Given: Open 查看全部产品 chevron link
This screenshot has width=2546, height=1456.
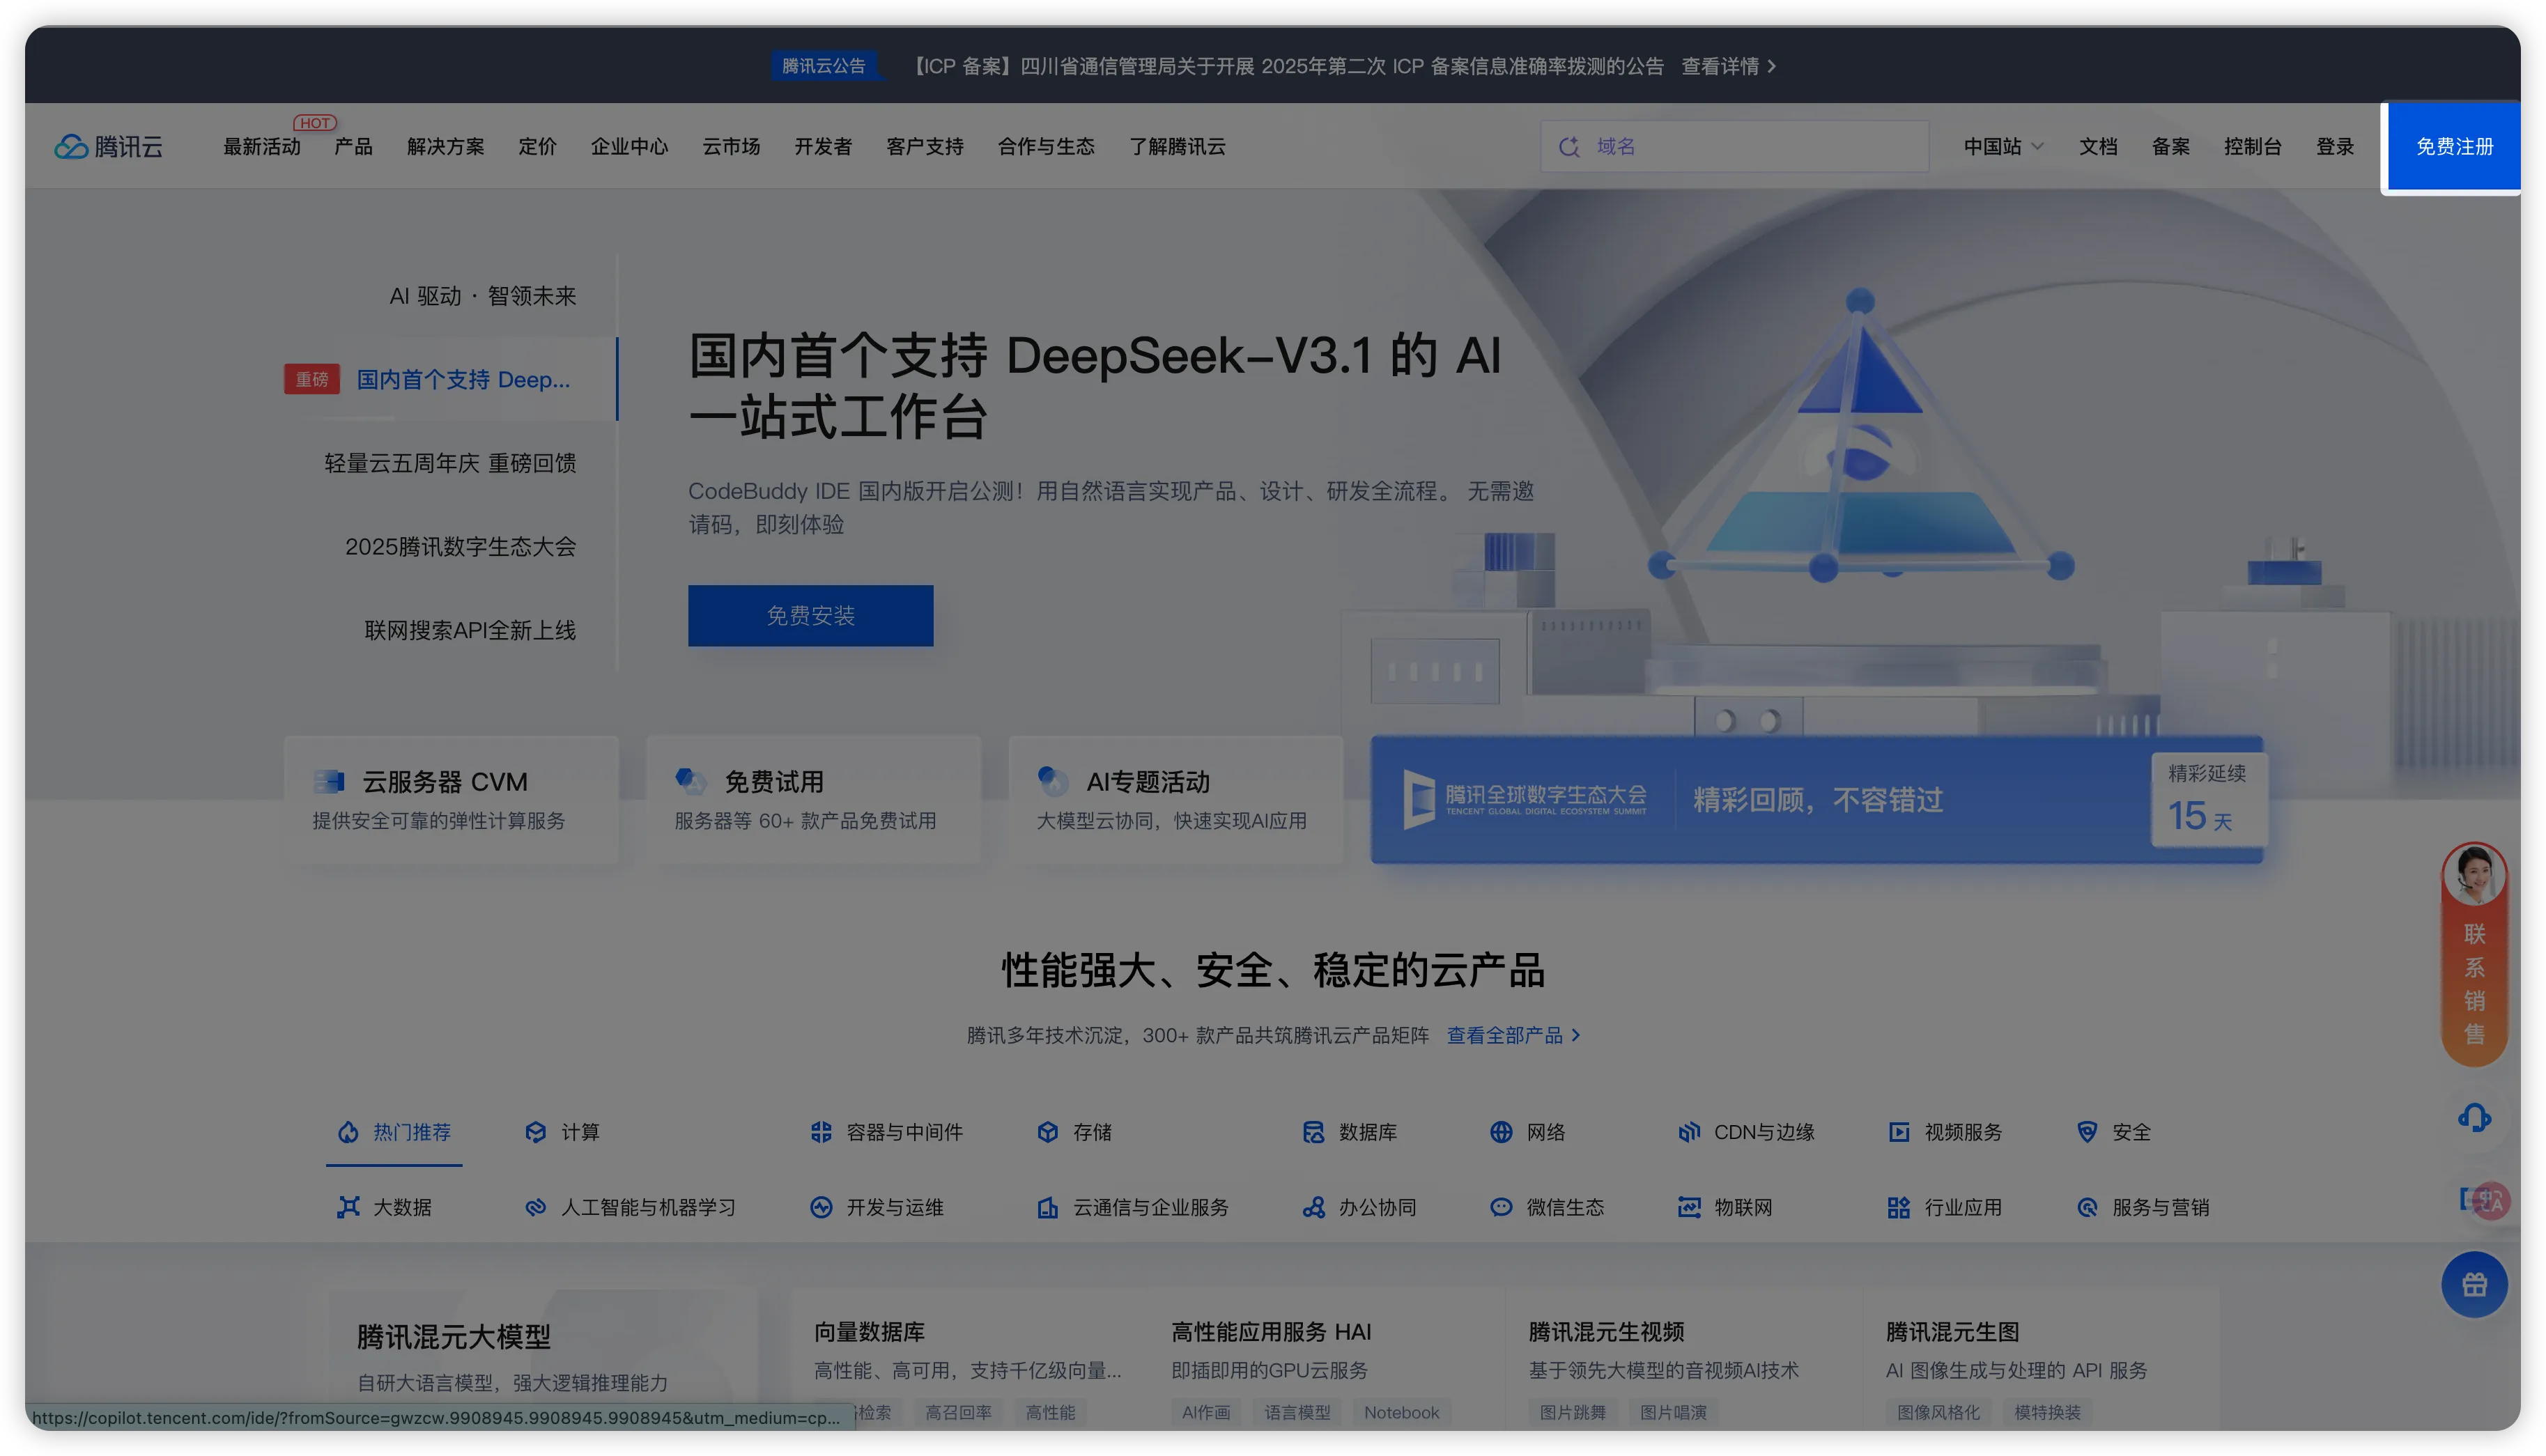Looking at the screenshot, I should point(1513,1036).
